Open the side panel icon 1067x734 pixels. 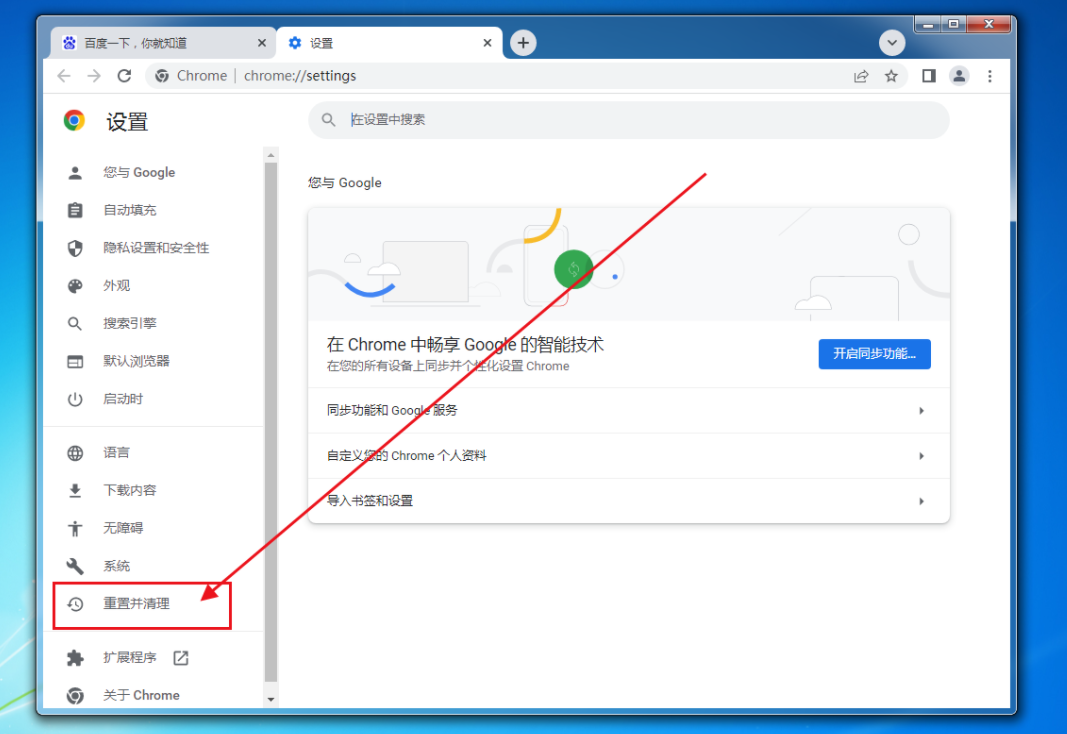928,76
